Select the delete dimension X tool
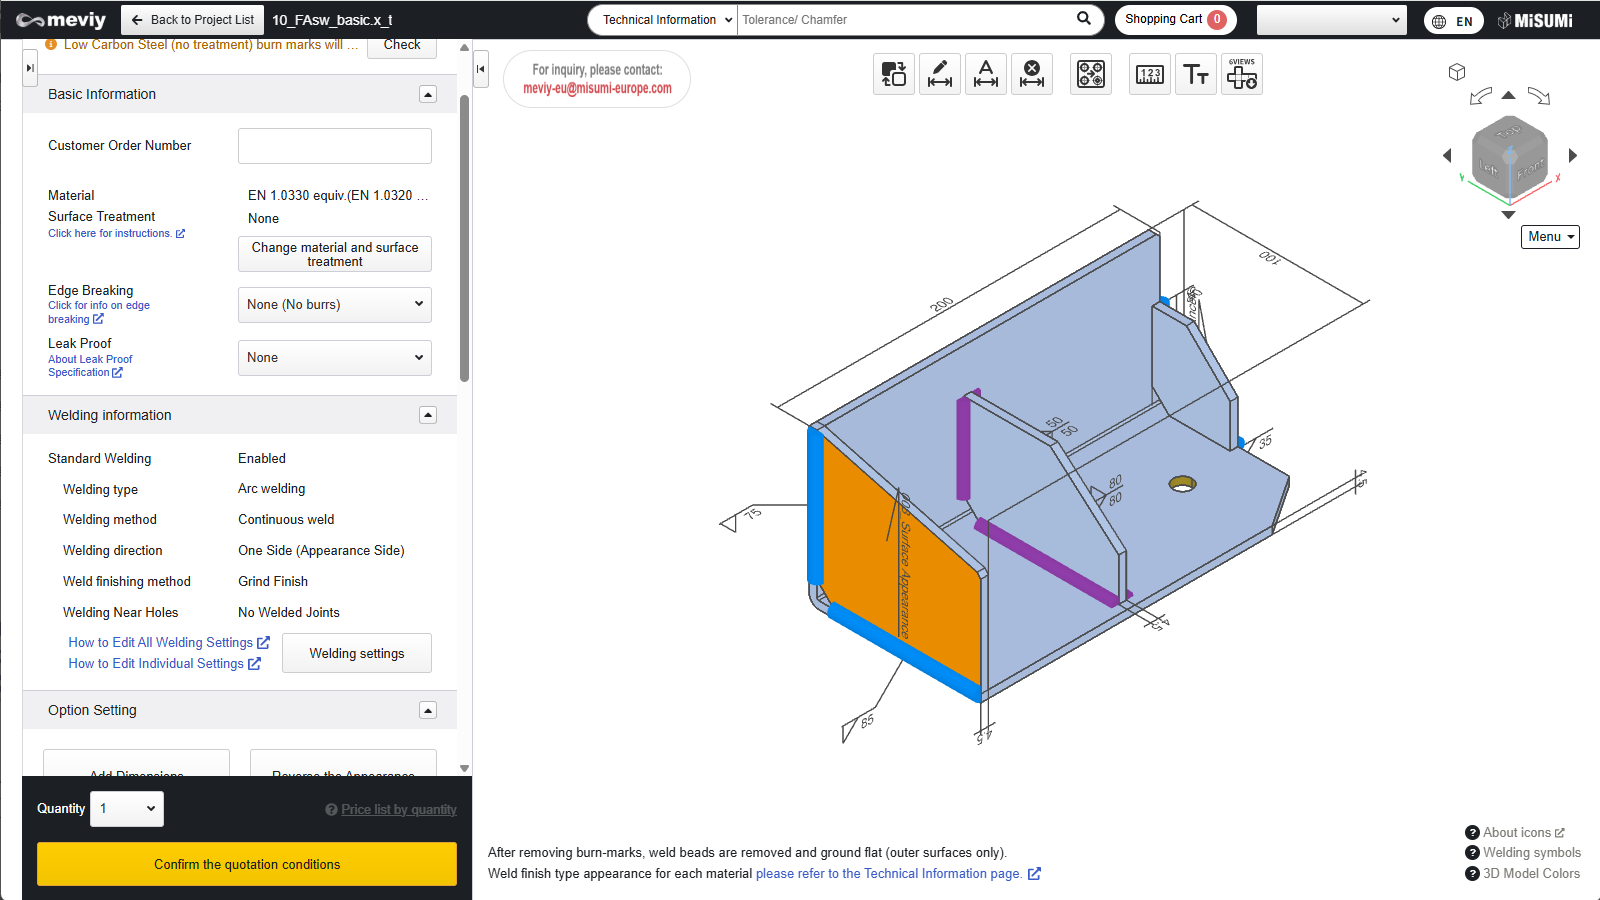 1032,74
